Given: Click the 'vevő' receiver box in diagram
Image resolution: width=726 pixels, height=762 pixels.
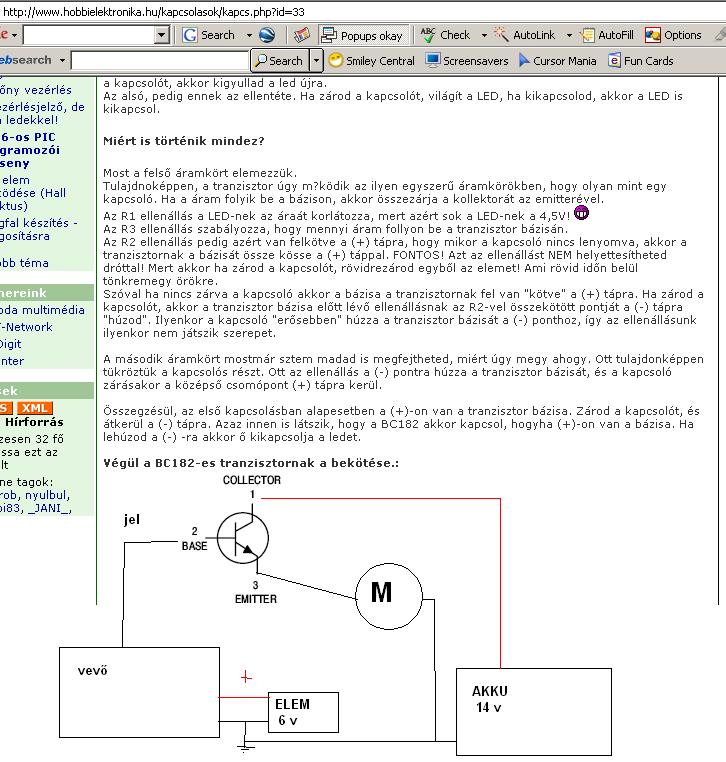Looking at the screenshot, I should pos(139,692).
